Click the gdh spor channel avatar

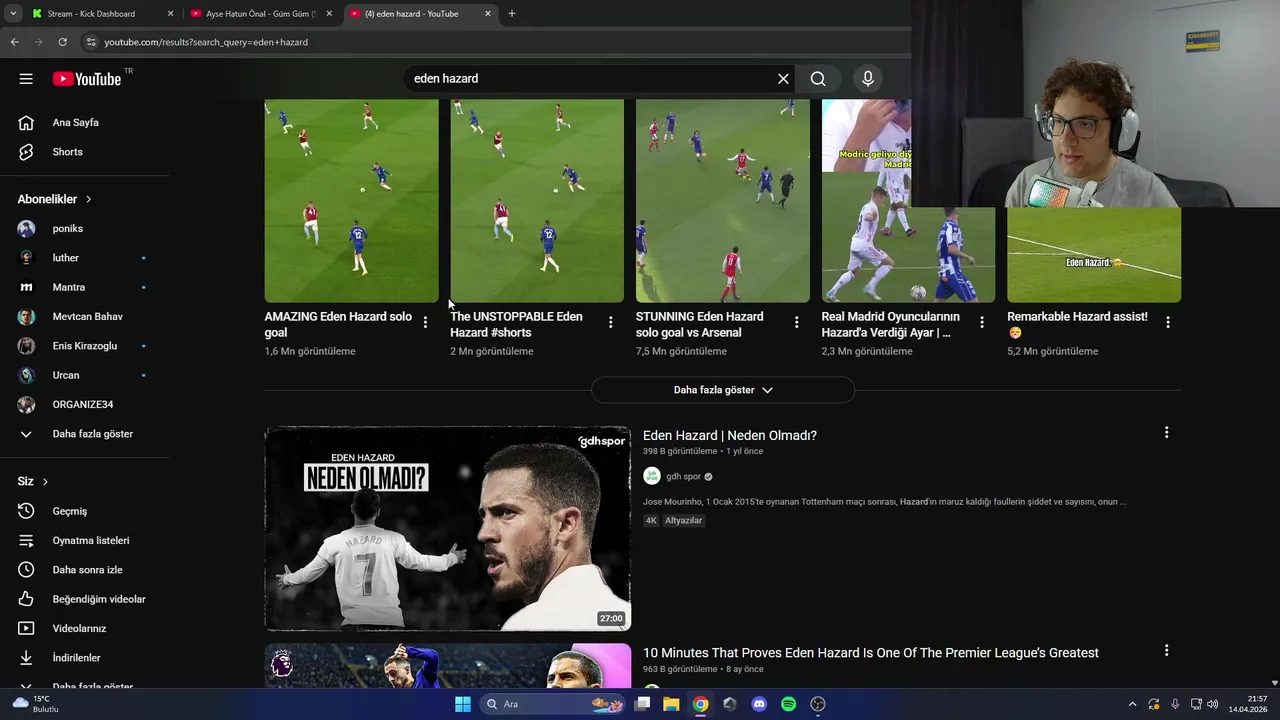pos(652,477)
